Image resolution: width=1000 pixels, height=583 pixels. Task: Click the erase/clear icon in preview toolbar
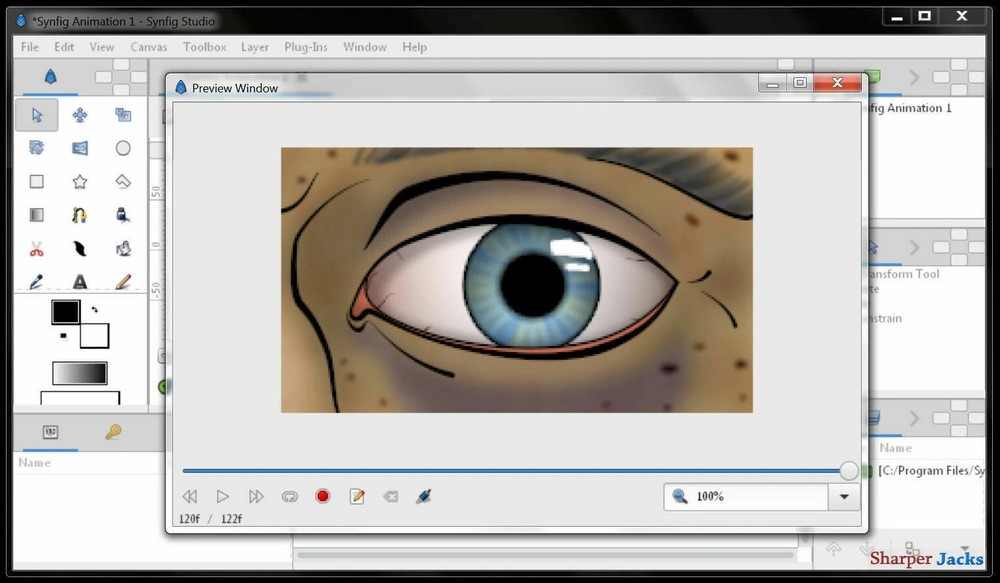tap(390, 496)
